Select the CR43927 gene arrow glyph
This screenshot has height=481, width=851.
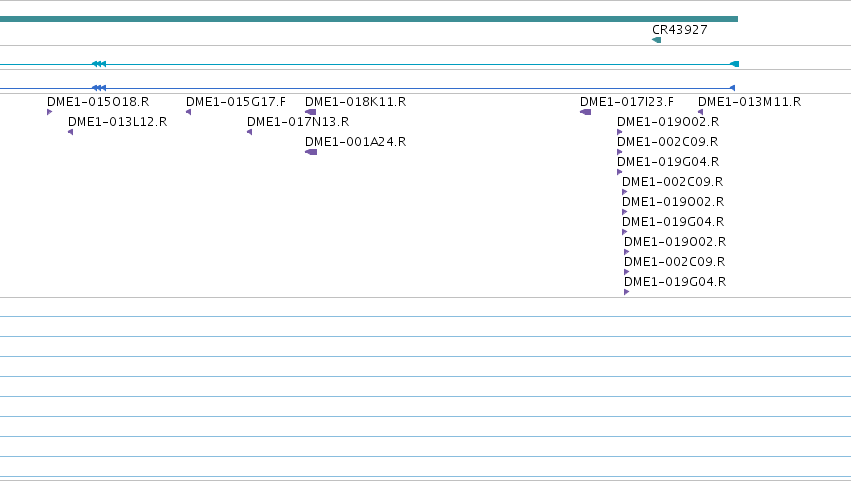pyautogui.click(x=656, y=40)
